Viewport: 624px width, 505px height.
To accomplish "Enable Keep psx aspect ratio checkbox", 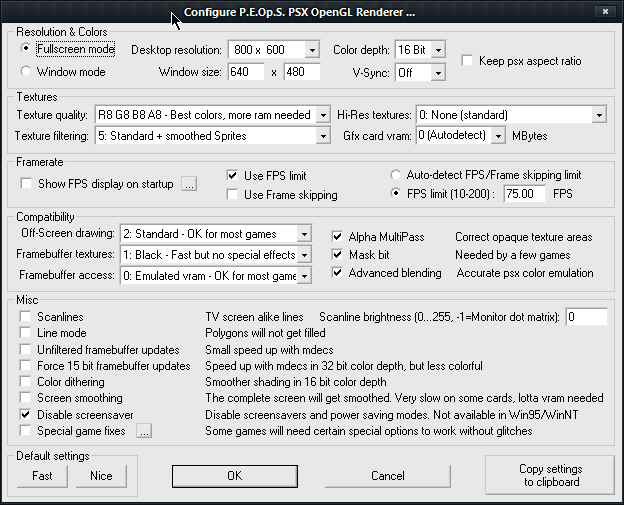I will click(x=467, y=60).
